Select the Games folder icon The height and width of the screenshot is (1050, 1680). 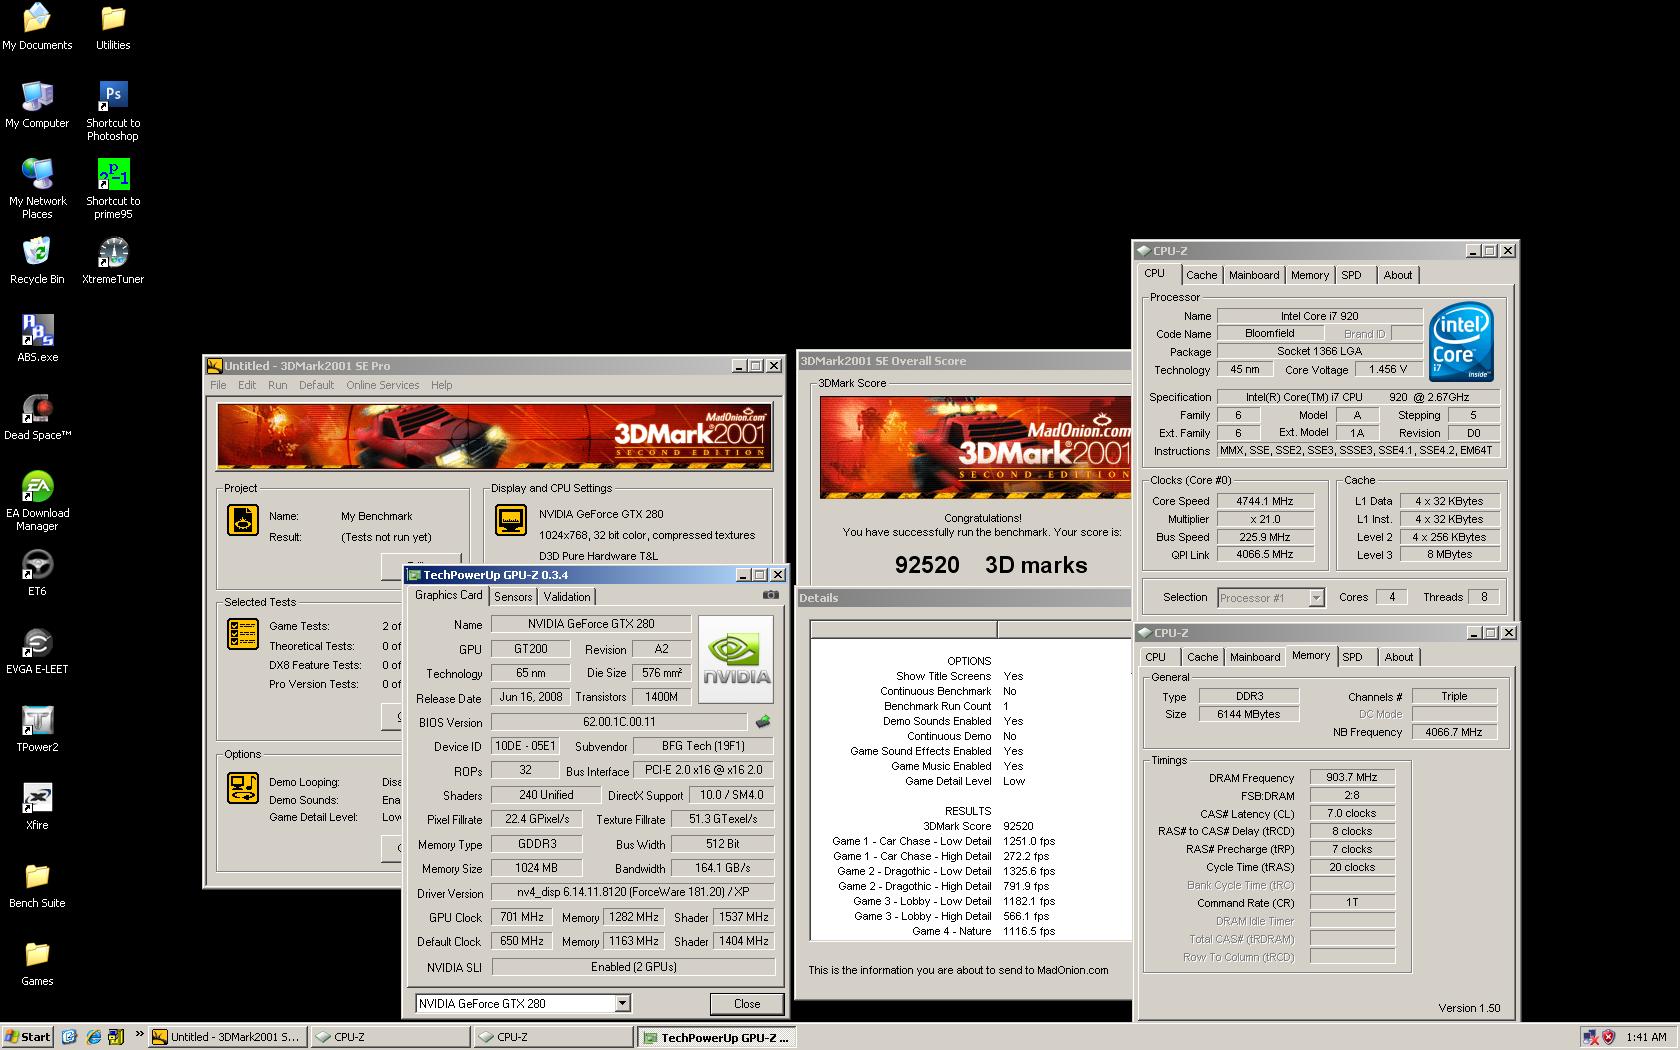[37, 963]
